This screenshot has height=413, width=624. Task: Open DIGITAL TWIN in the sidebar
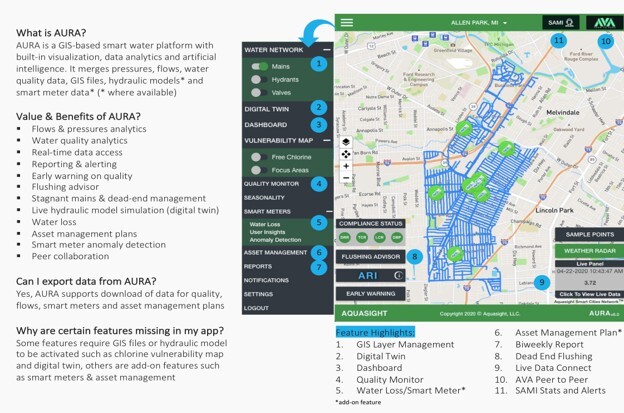(x=267, y=109)
